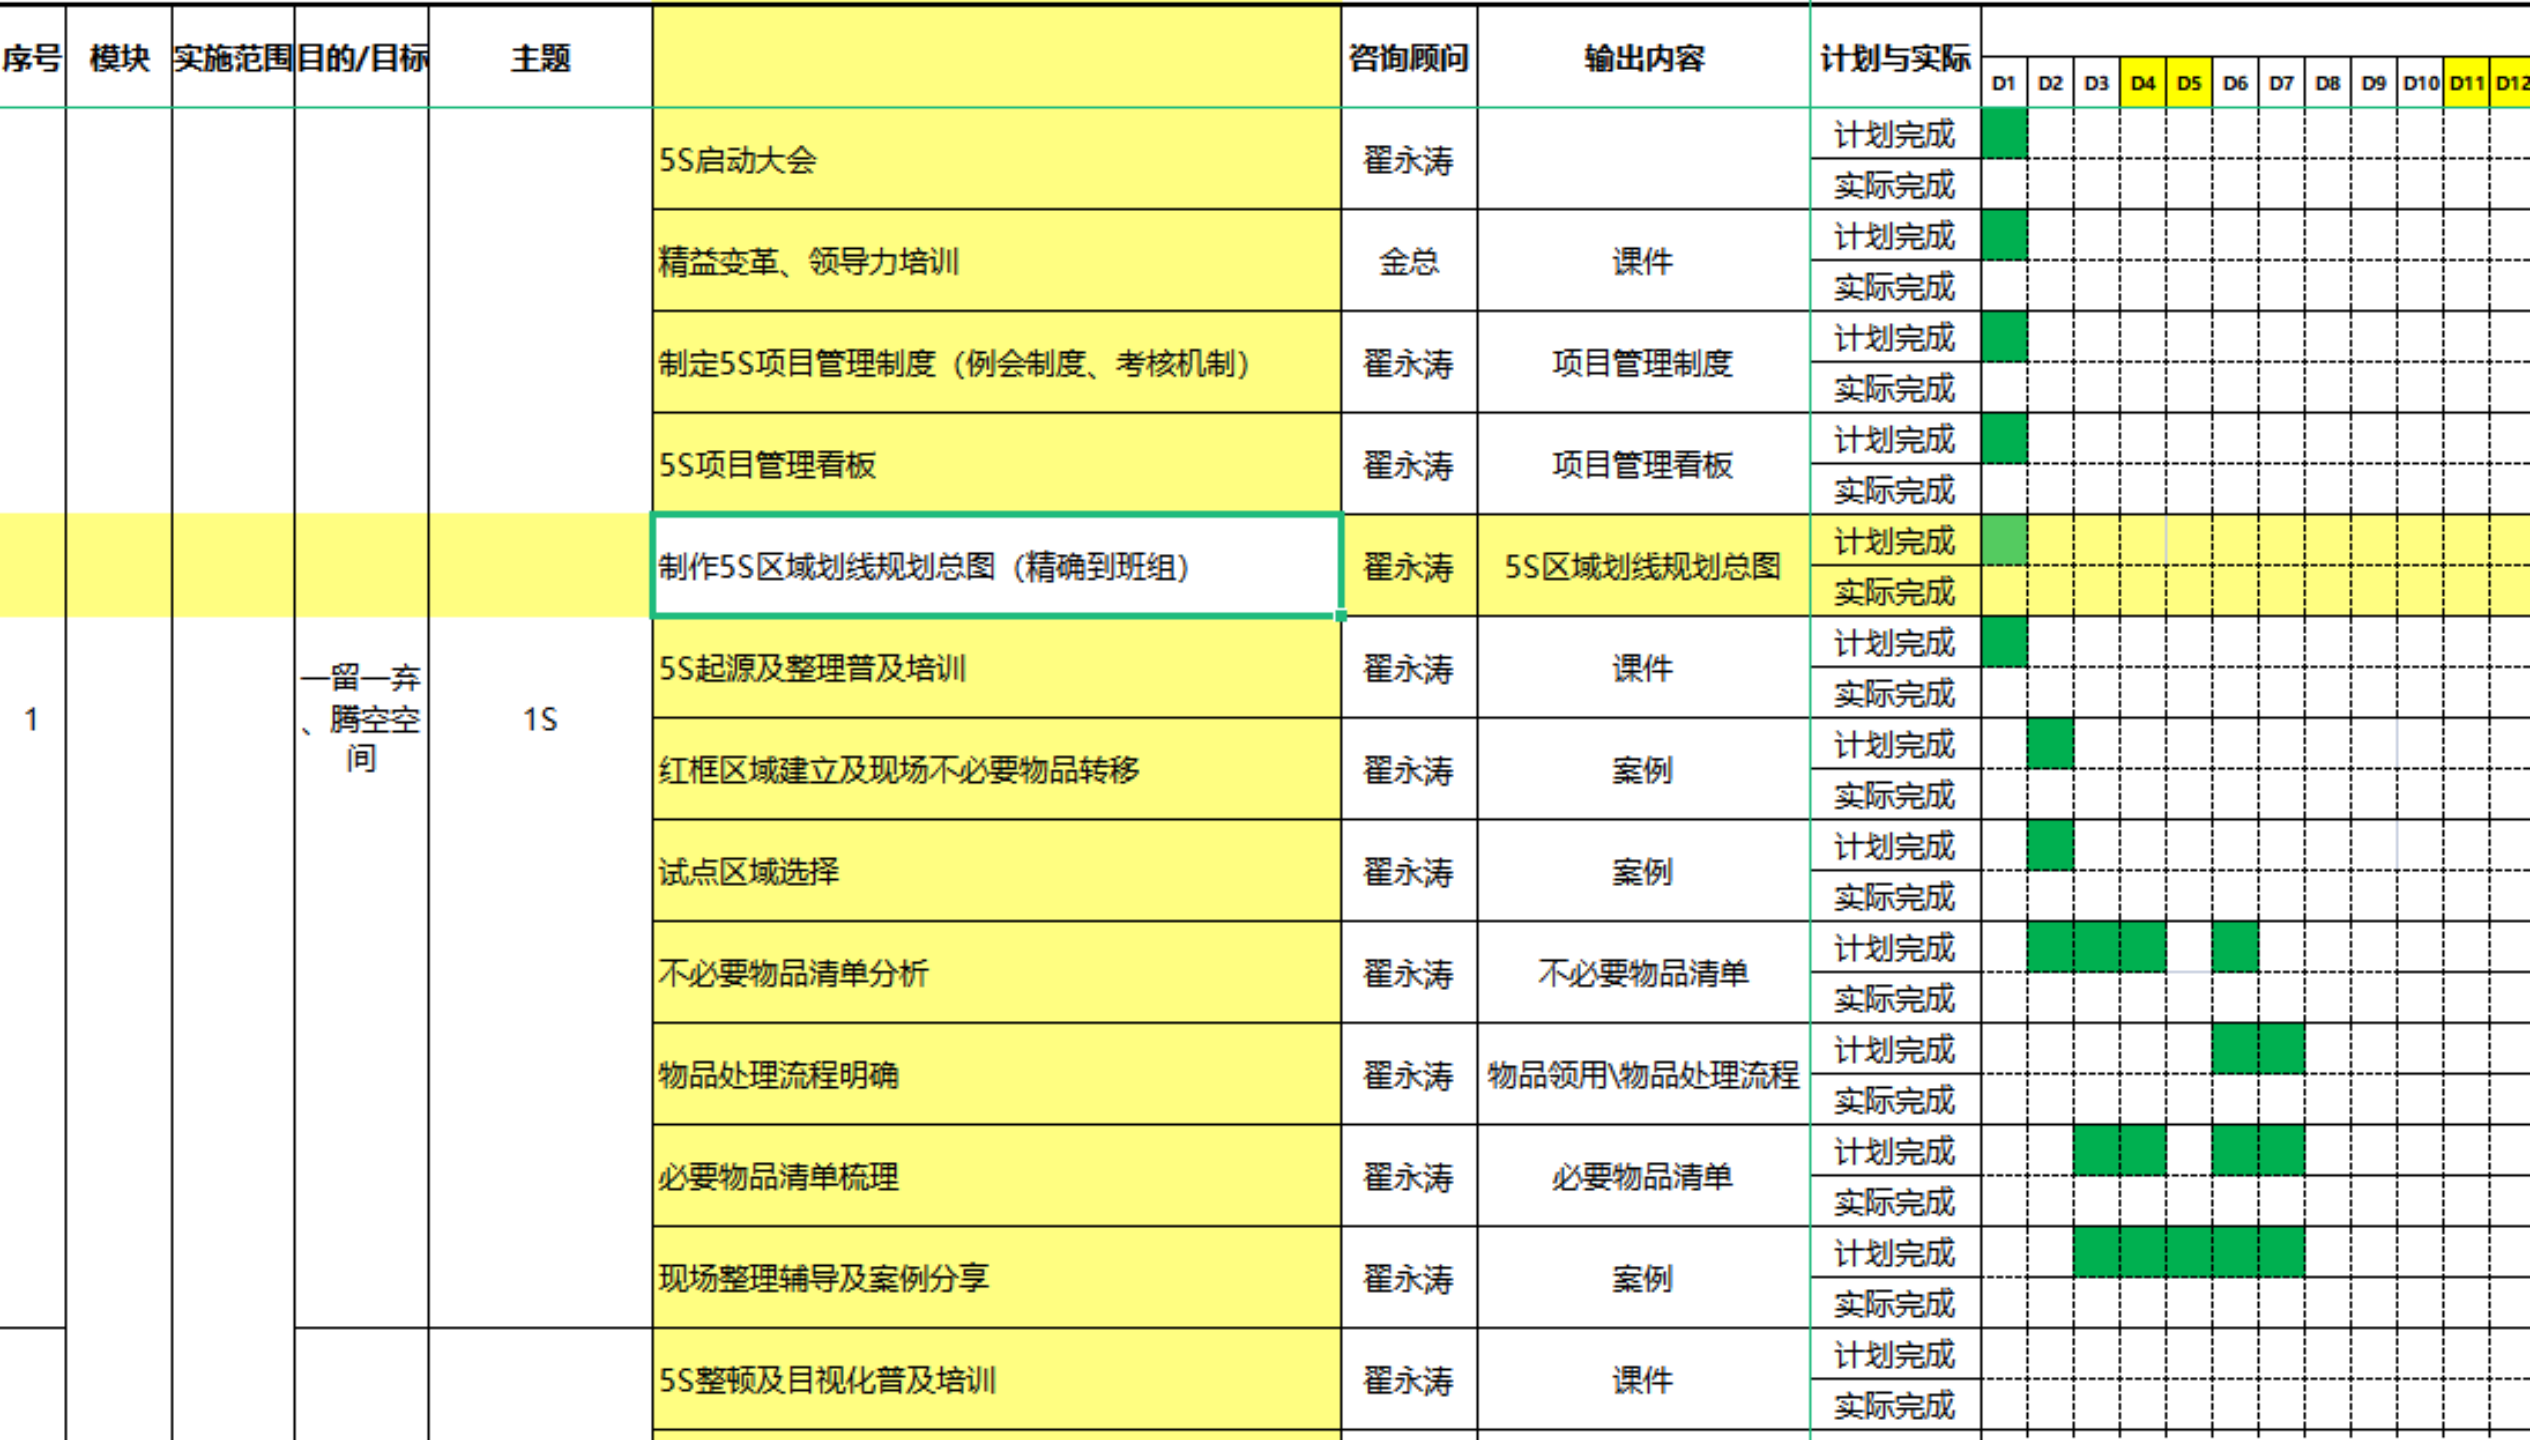Click the 金总 consultant cell

coord(1408,261)
